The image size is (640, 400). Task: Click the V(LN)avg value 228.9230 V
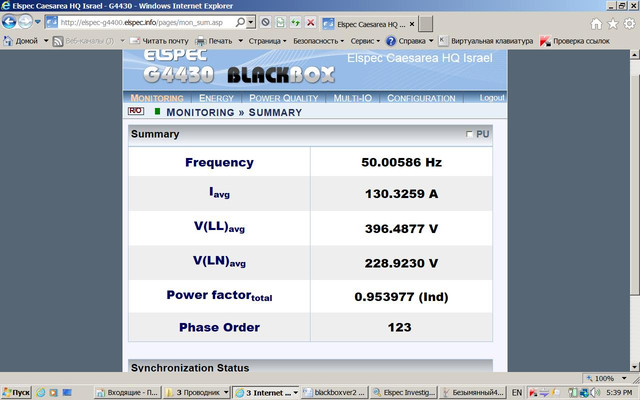(401, 263)
